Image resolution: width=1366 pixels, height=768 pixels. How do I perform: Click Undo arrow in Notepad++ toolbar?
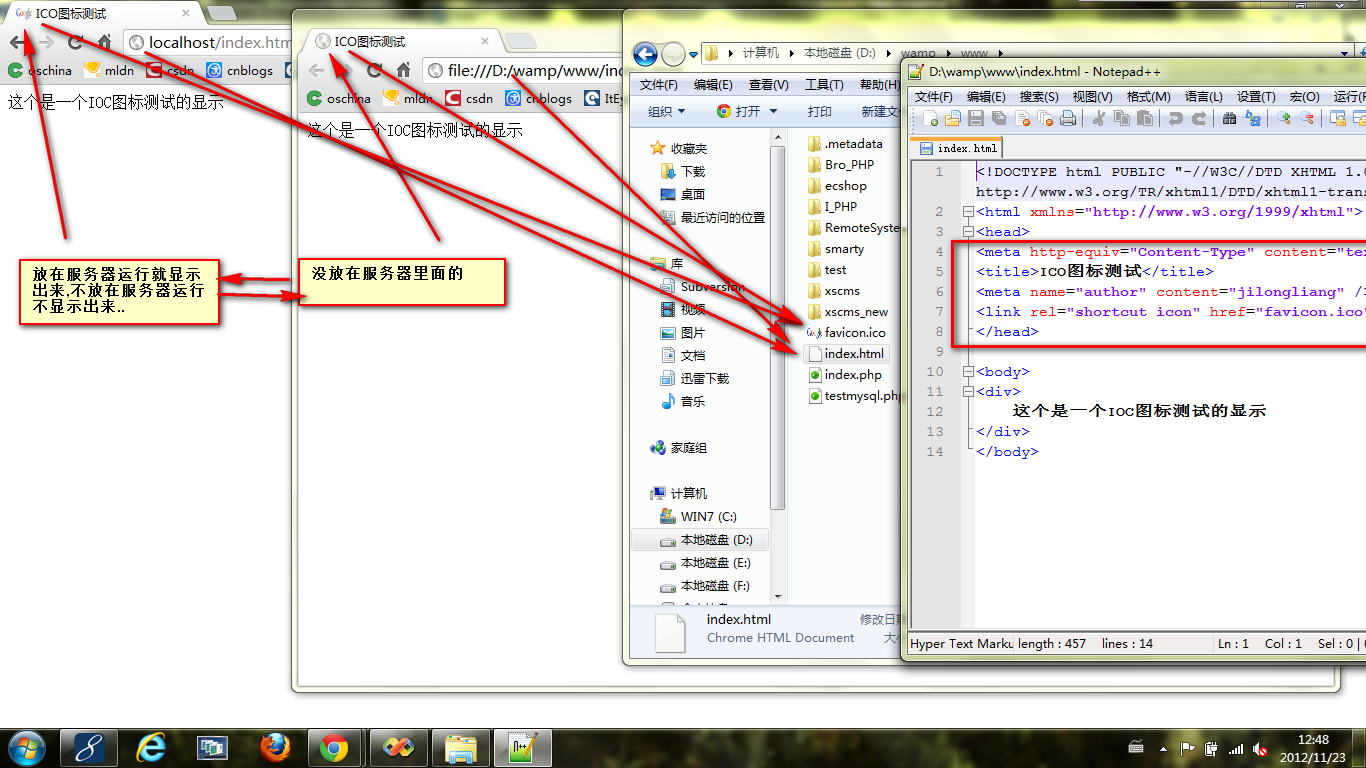(x=1175, y=118)
